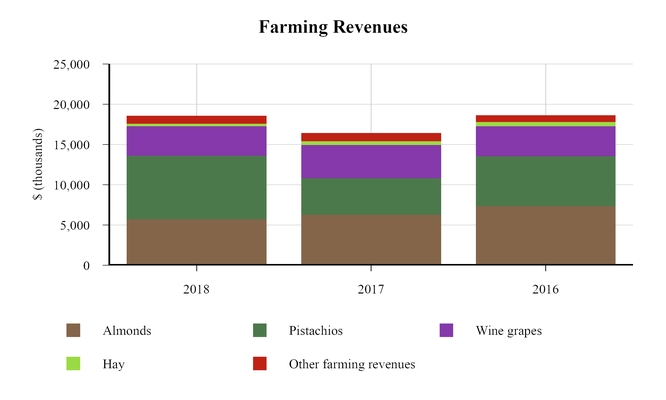Click the 2017 x-axis label

coord(371,289)
